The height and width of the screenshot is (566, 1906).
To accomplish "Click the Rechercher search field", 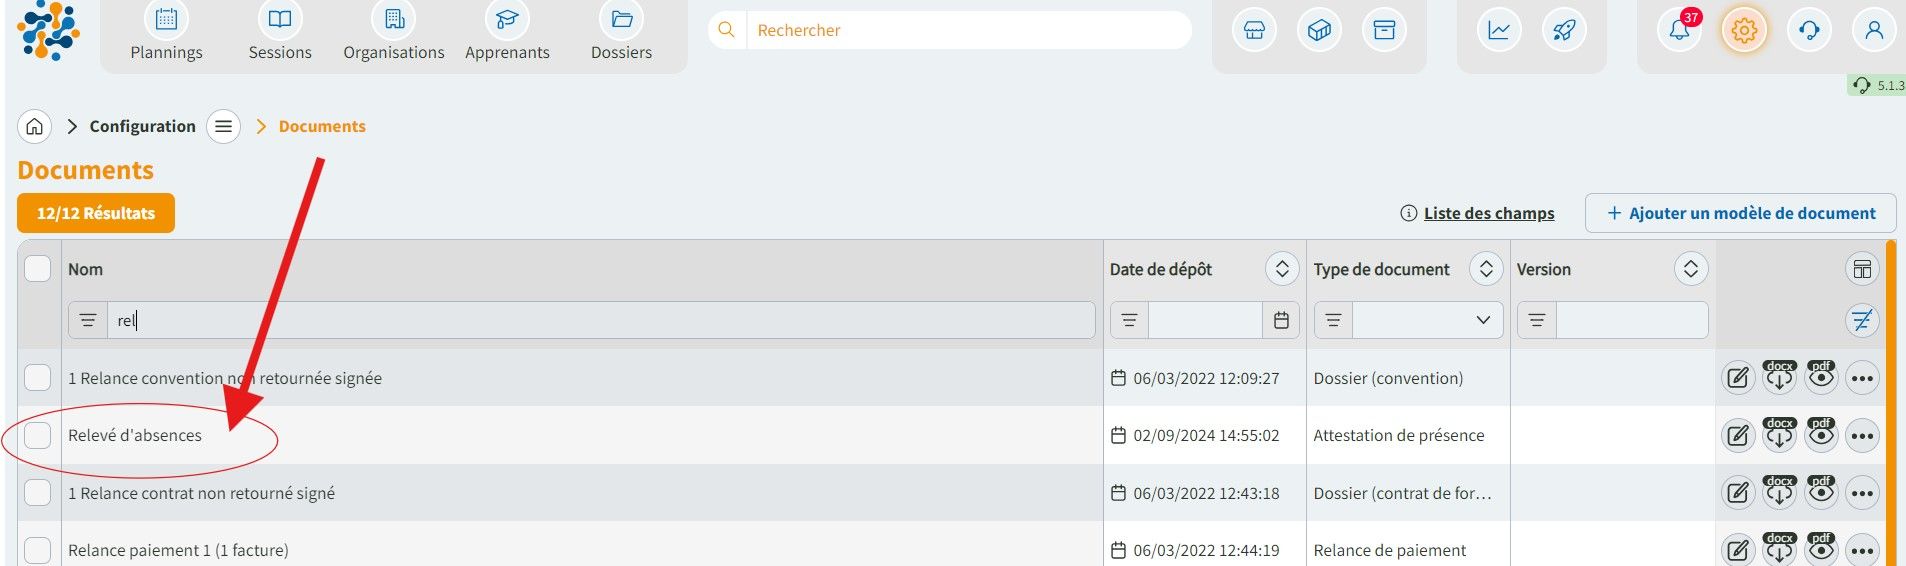I will click(x=965, y=30).
